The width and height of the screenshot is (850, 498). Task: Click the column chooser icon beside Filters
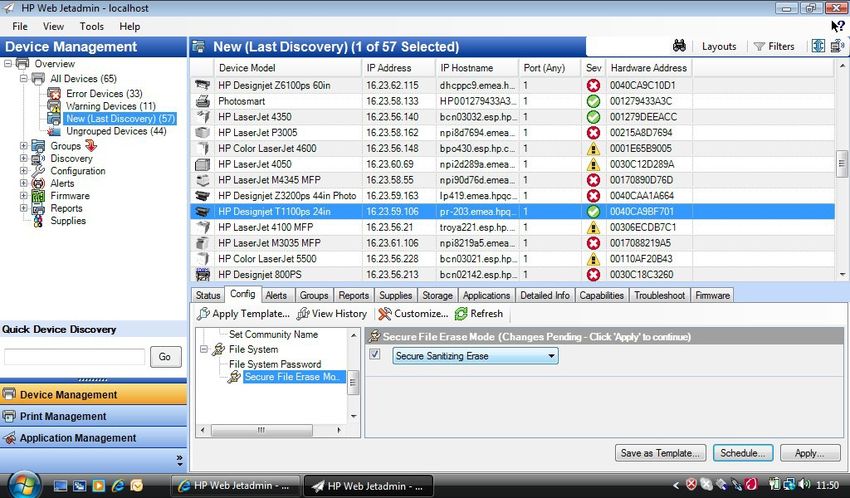pos(818,46)
